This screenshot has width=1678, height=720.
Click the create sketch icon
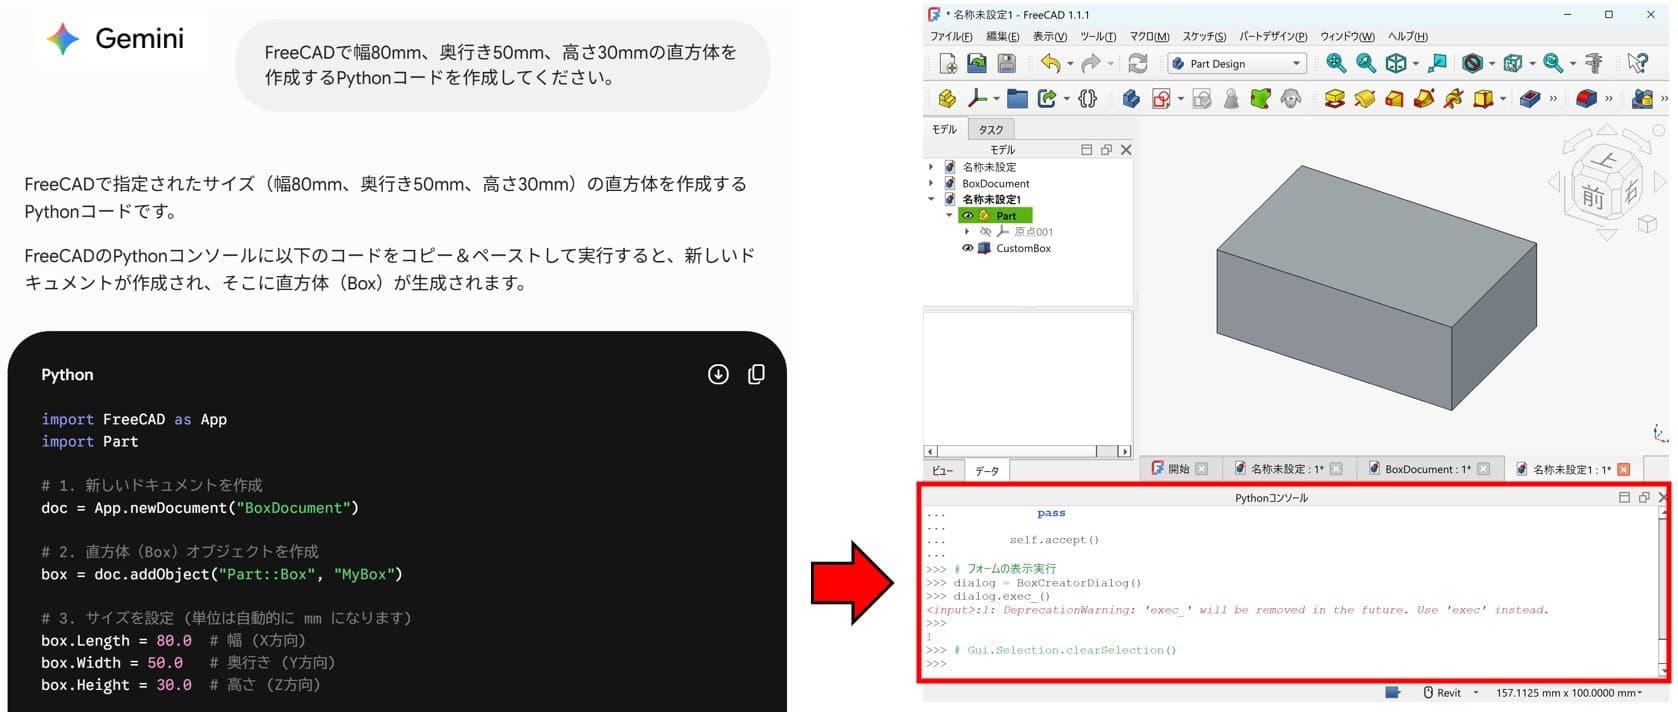(x=1161, y=98)
